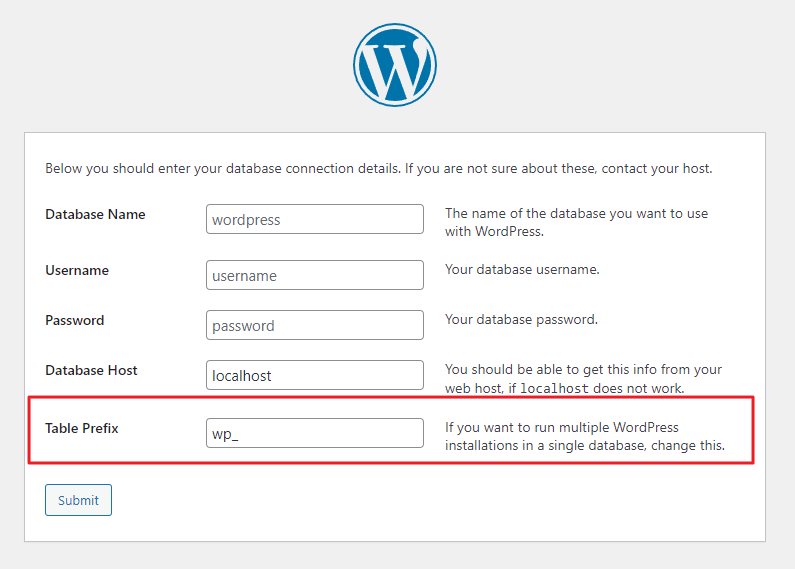Viewport: 795px width, 569px height.
Task: Click the WordPress logo
Action: [x=395, y=65]
